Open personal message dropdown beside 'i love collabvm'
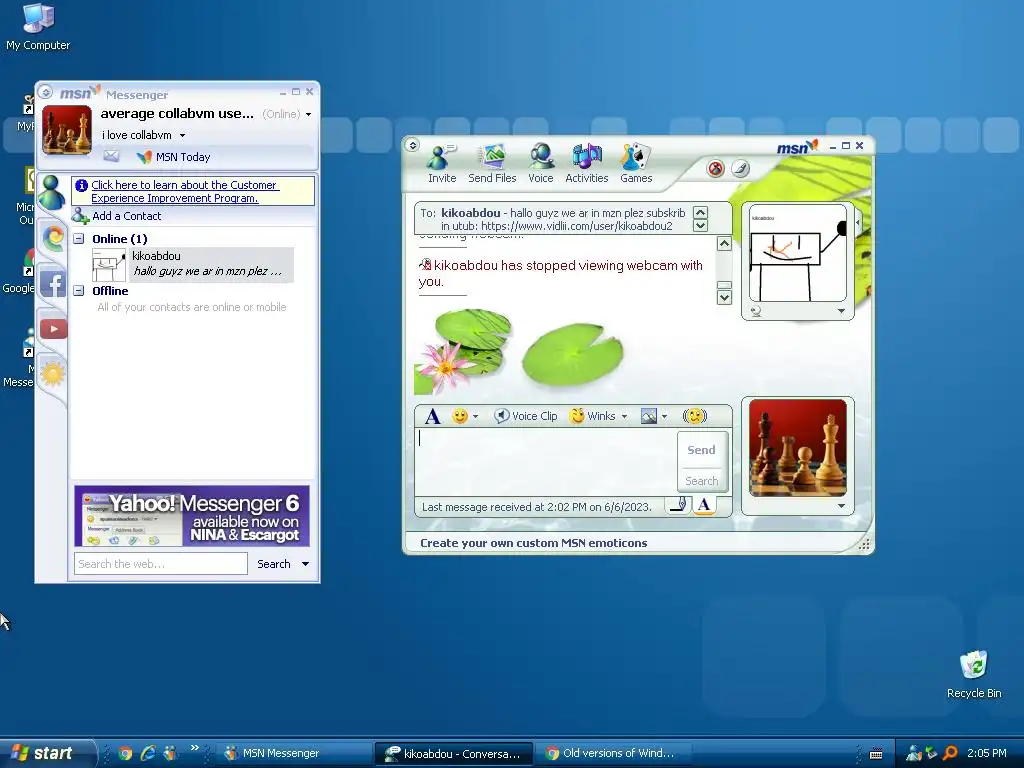The height and width of the screenshot is (768, 1024). 182,136
